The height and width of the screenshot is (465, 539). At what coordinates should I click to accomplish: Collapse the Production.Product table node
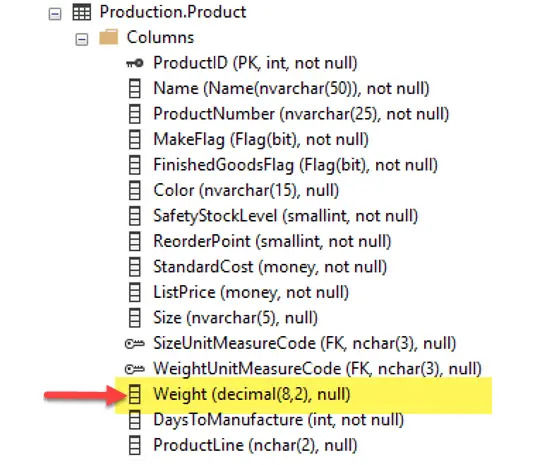(55, 14)
